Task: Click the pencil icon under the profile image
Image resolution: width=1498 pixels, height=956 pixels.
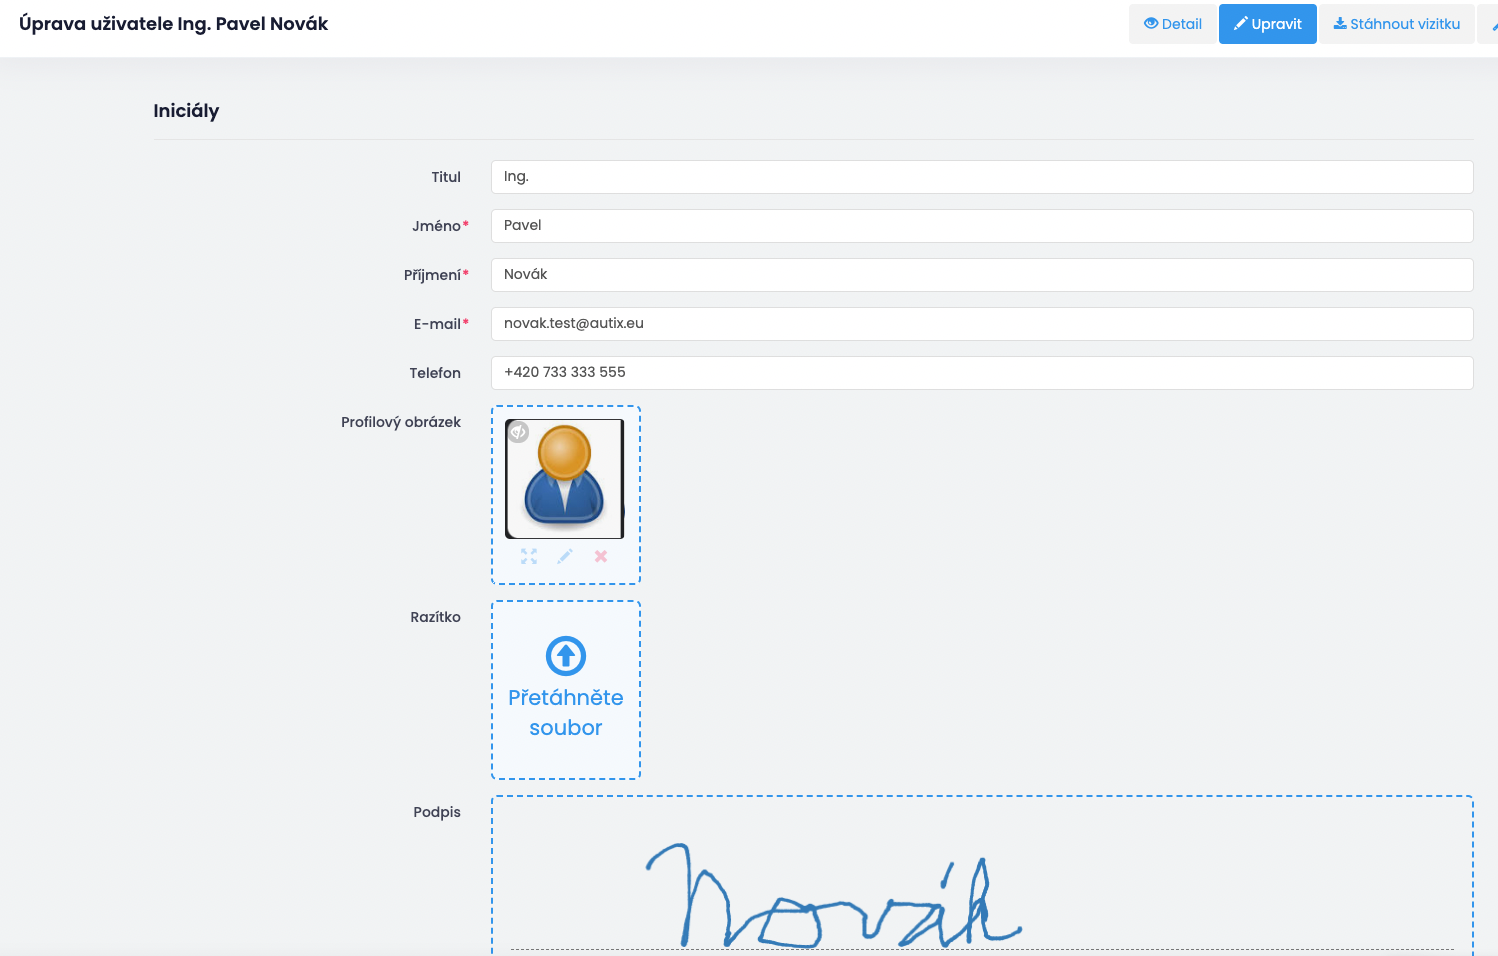Action: click(565, 556)
